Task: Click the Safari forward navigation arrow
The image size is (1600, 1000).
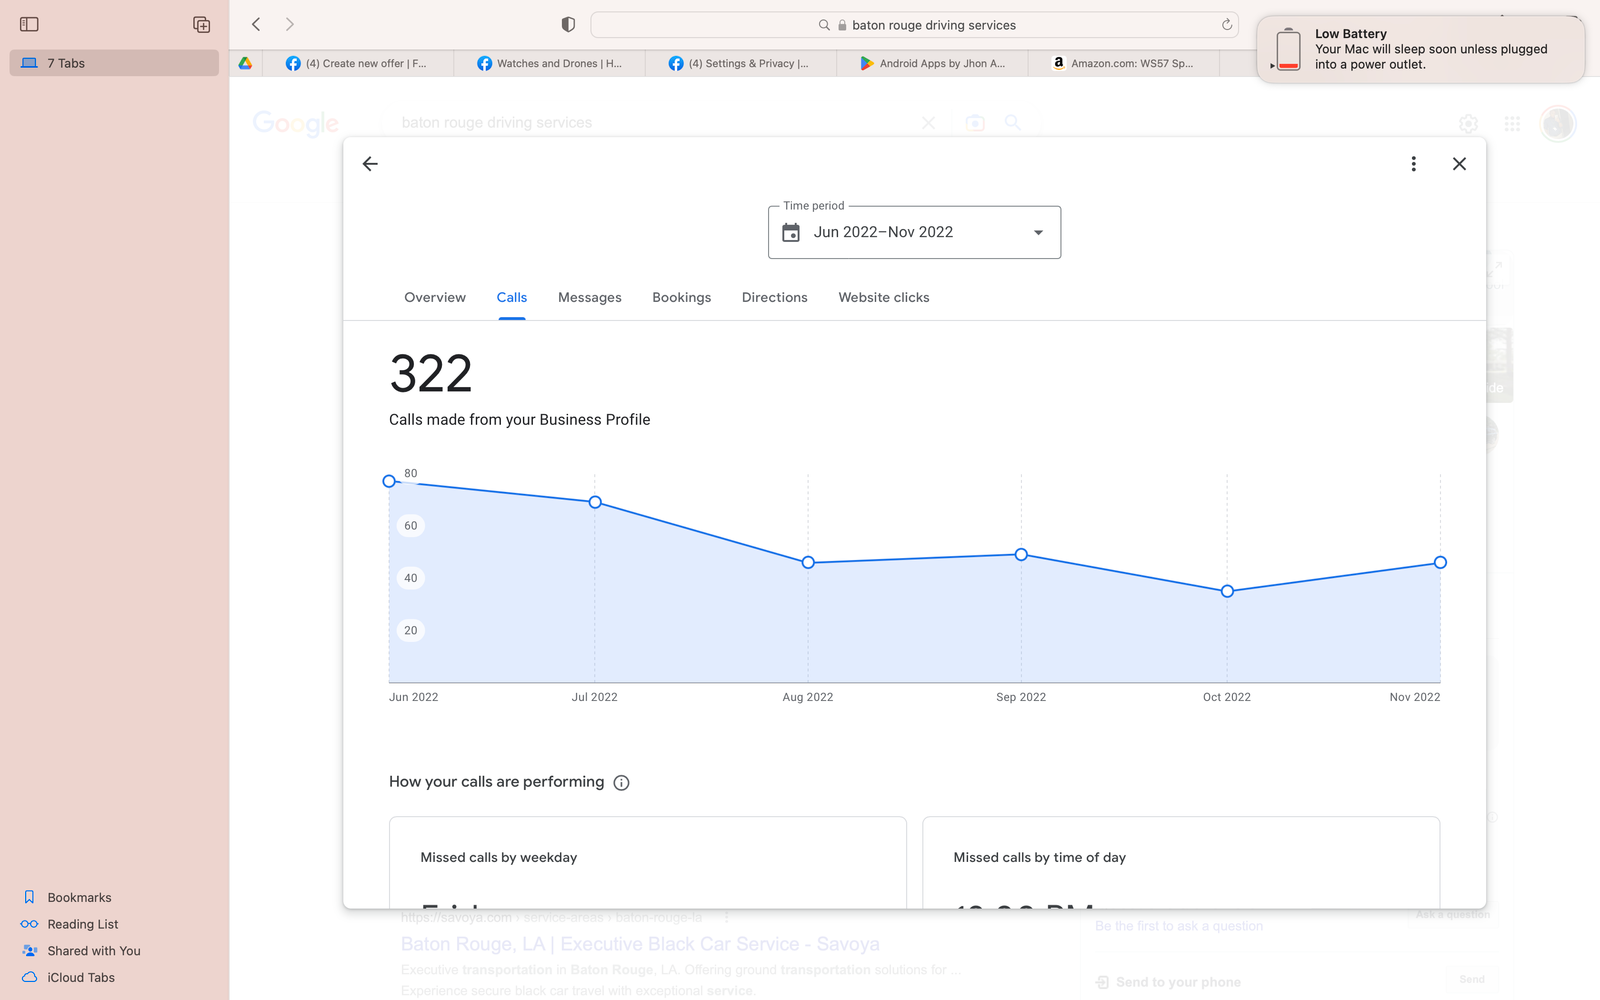Action: [x=290, y=24]
